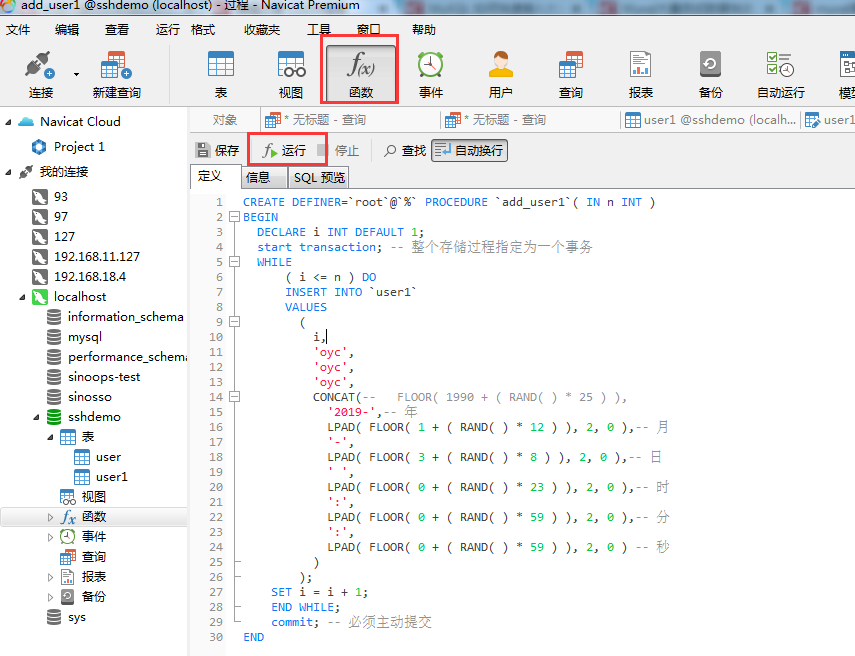The height and width of the screenshot is (656, 855).
Task: Click the 连接 connection toolbar icon
Action: [x=40, y=74]
